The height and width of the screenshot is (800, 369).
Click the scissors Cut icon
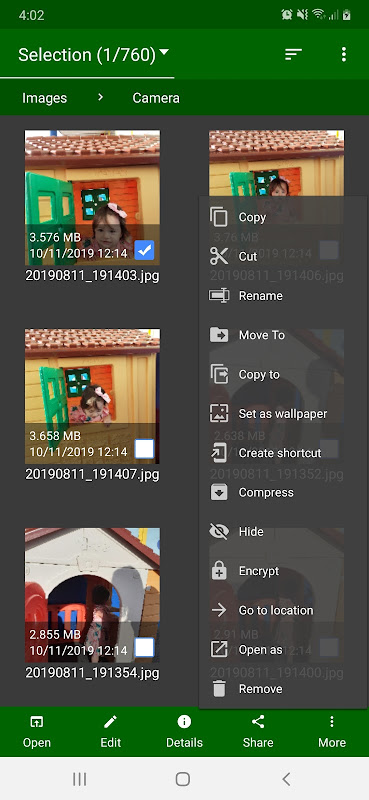[219, 256]
